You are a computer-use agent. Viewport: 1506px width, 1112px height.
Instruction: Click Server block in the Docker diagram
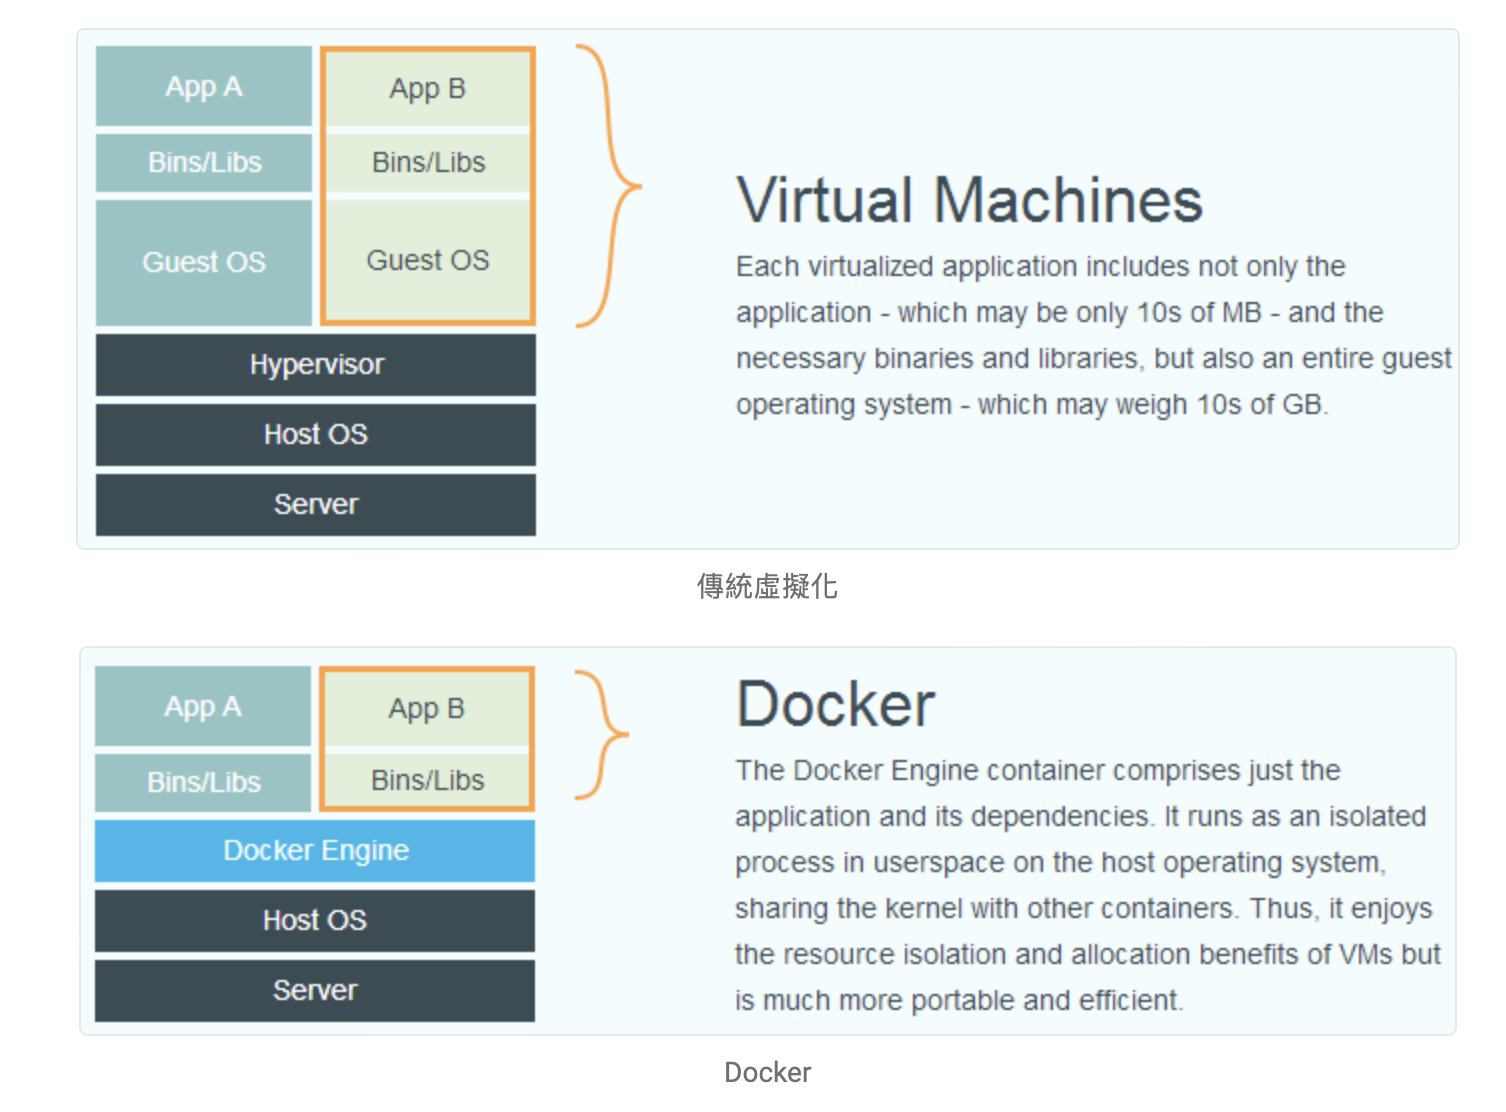pos(315,991)
